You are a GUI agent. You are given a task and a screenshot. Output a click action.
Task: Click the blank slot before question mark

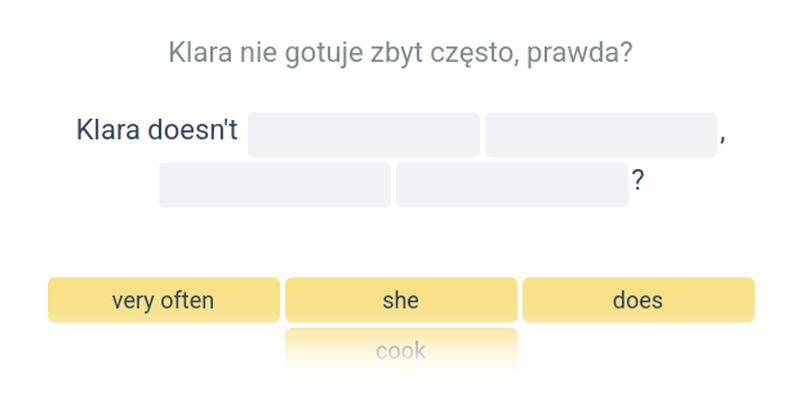click(x=512, y=185)
